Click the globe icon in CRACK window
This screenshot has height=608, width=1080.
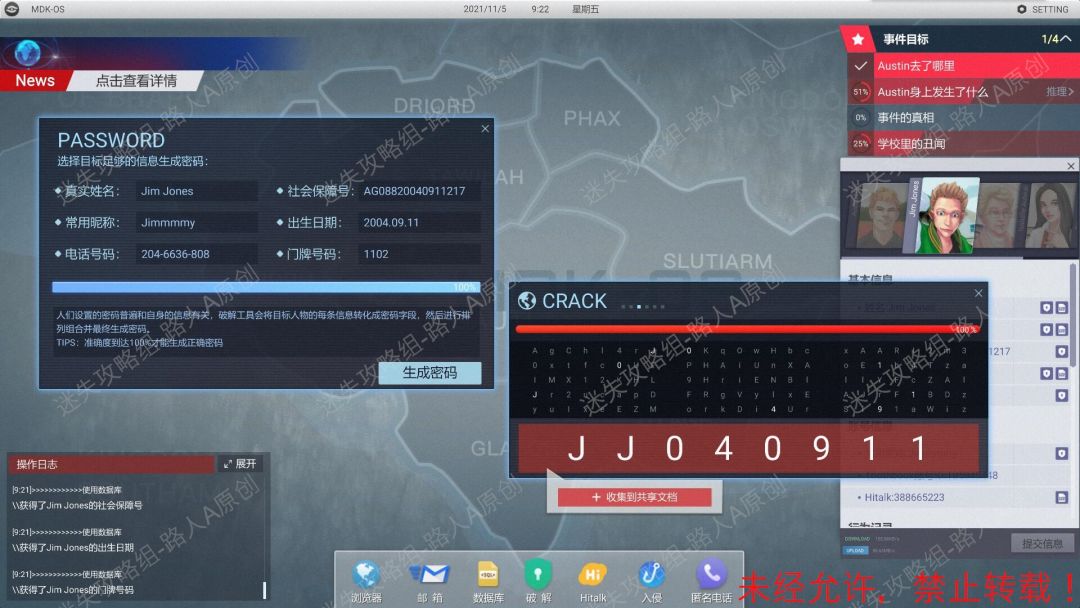[527, 301]
